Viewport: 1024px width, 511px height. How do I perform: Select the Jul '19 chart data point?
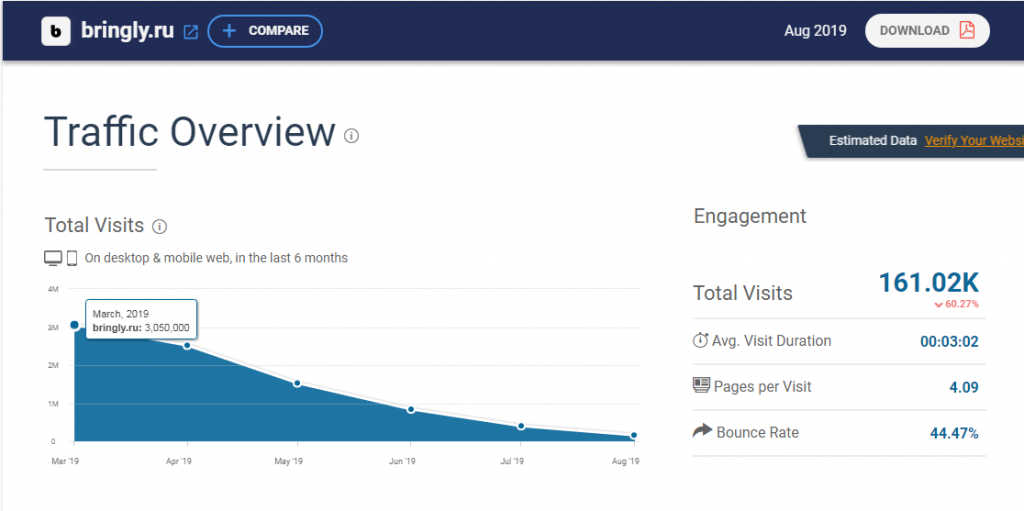521,427
